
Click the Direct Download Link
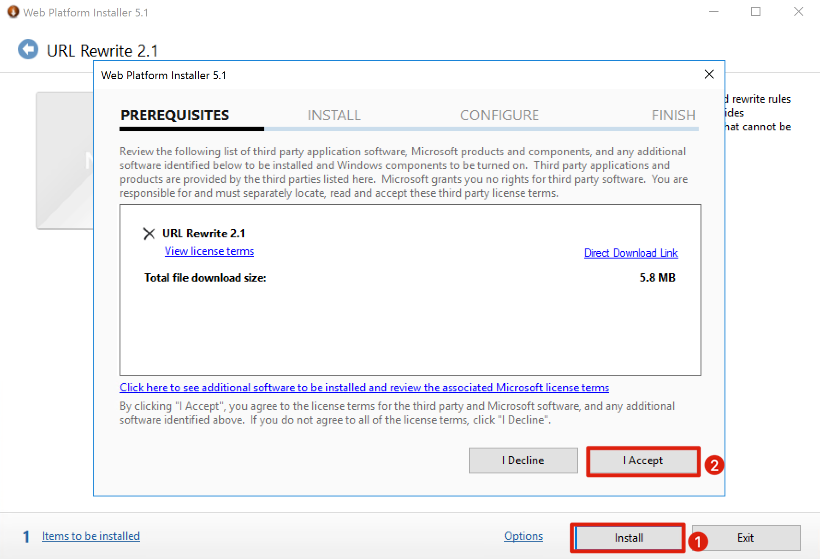[x=631, y=253]
